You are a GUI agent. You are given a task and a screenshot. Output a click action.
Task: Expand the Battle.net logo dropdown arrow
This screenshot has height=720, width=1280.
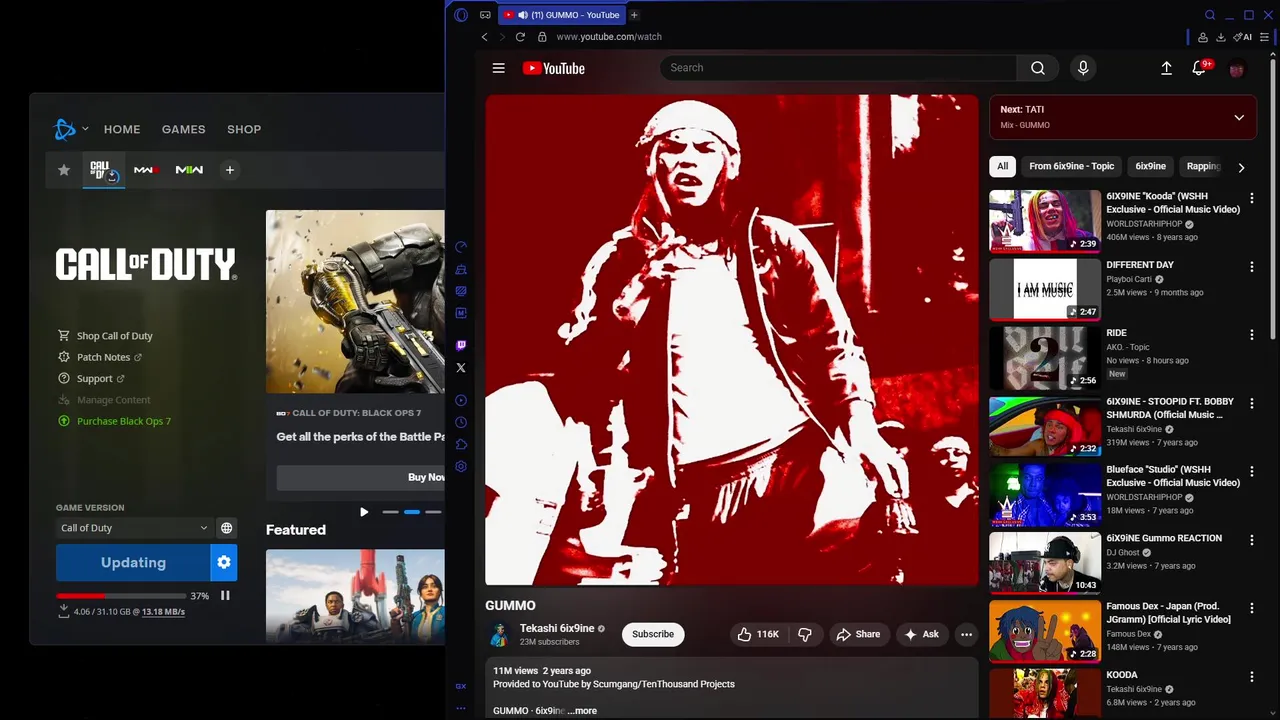coord(85,129)
